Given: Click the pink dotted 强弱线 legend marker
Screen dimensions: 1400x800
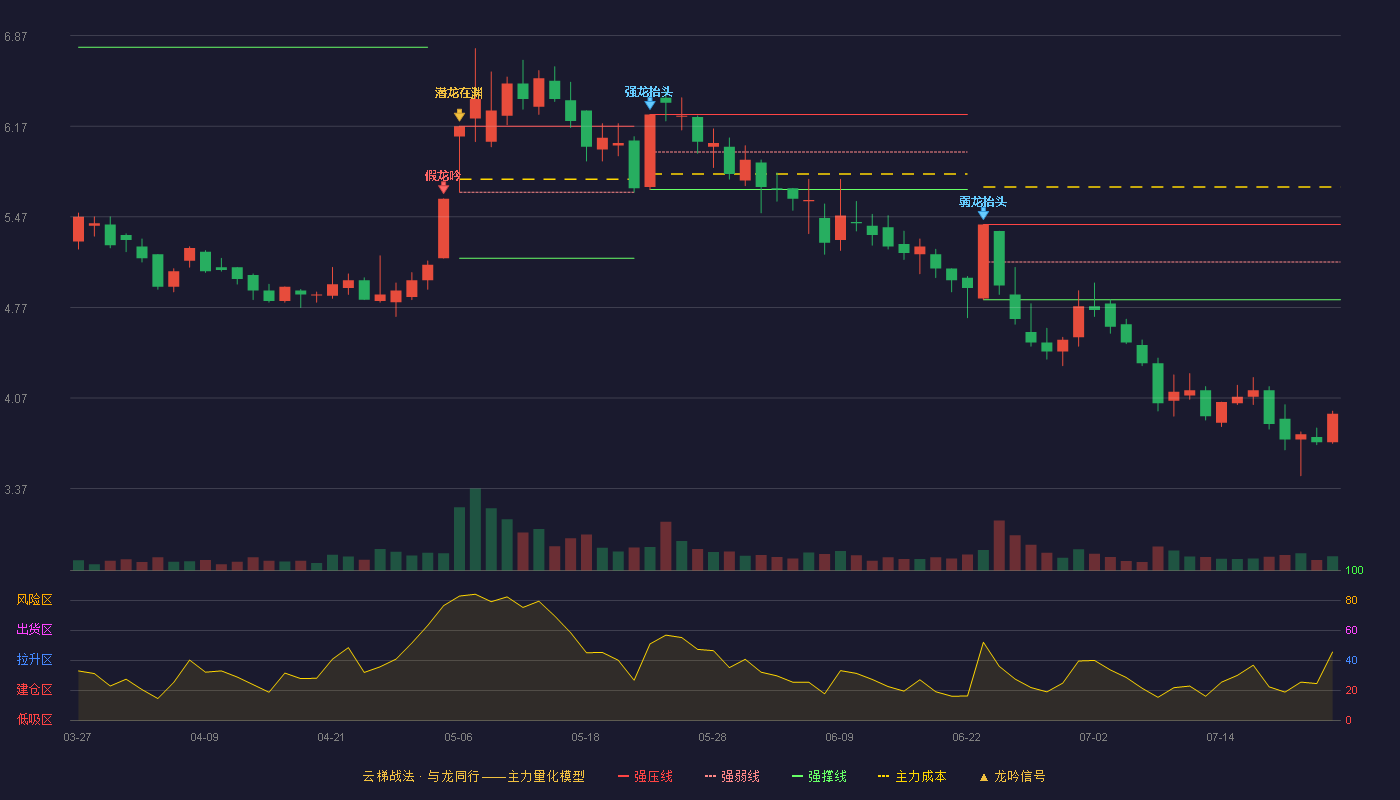Looking at the screenshot, I should coord(711,777).
